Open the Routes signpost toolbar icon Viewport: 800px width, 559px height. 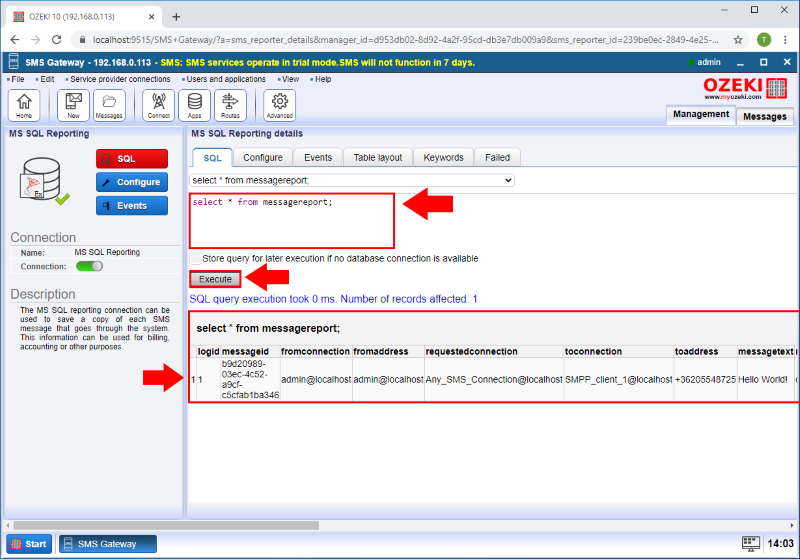point(230,106)
